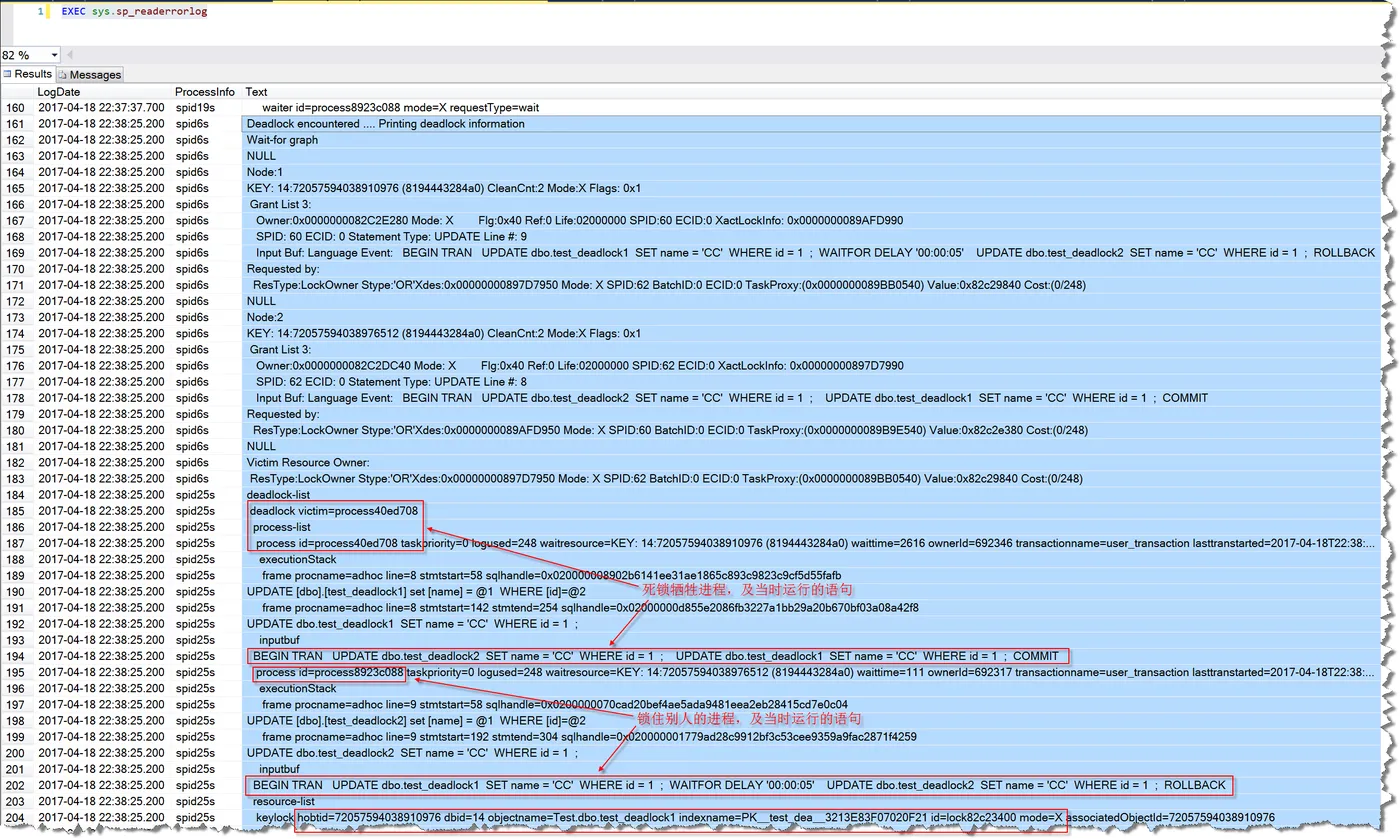
Task: Select 'keylock hobtid=72057594038910976' cell in row 204
Action: [x=810, y=817]
